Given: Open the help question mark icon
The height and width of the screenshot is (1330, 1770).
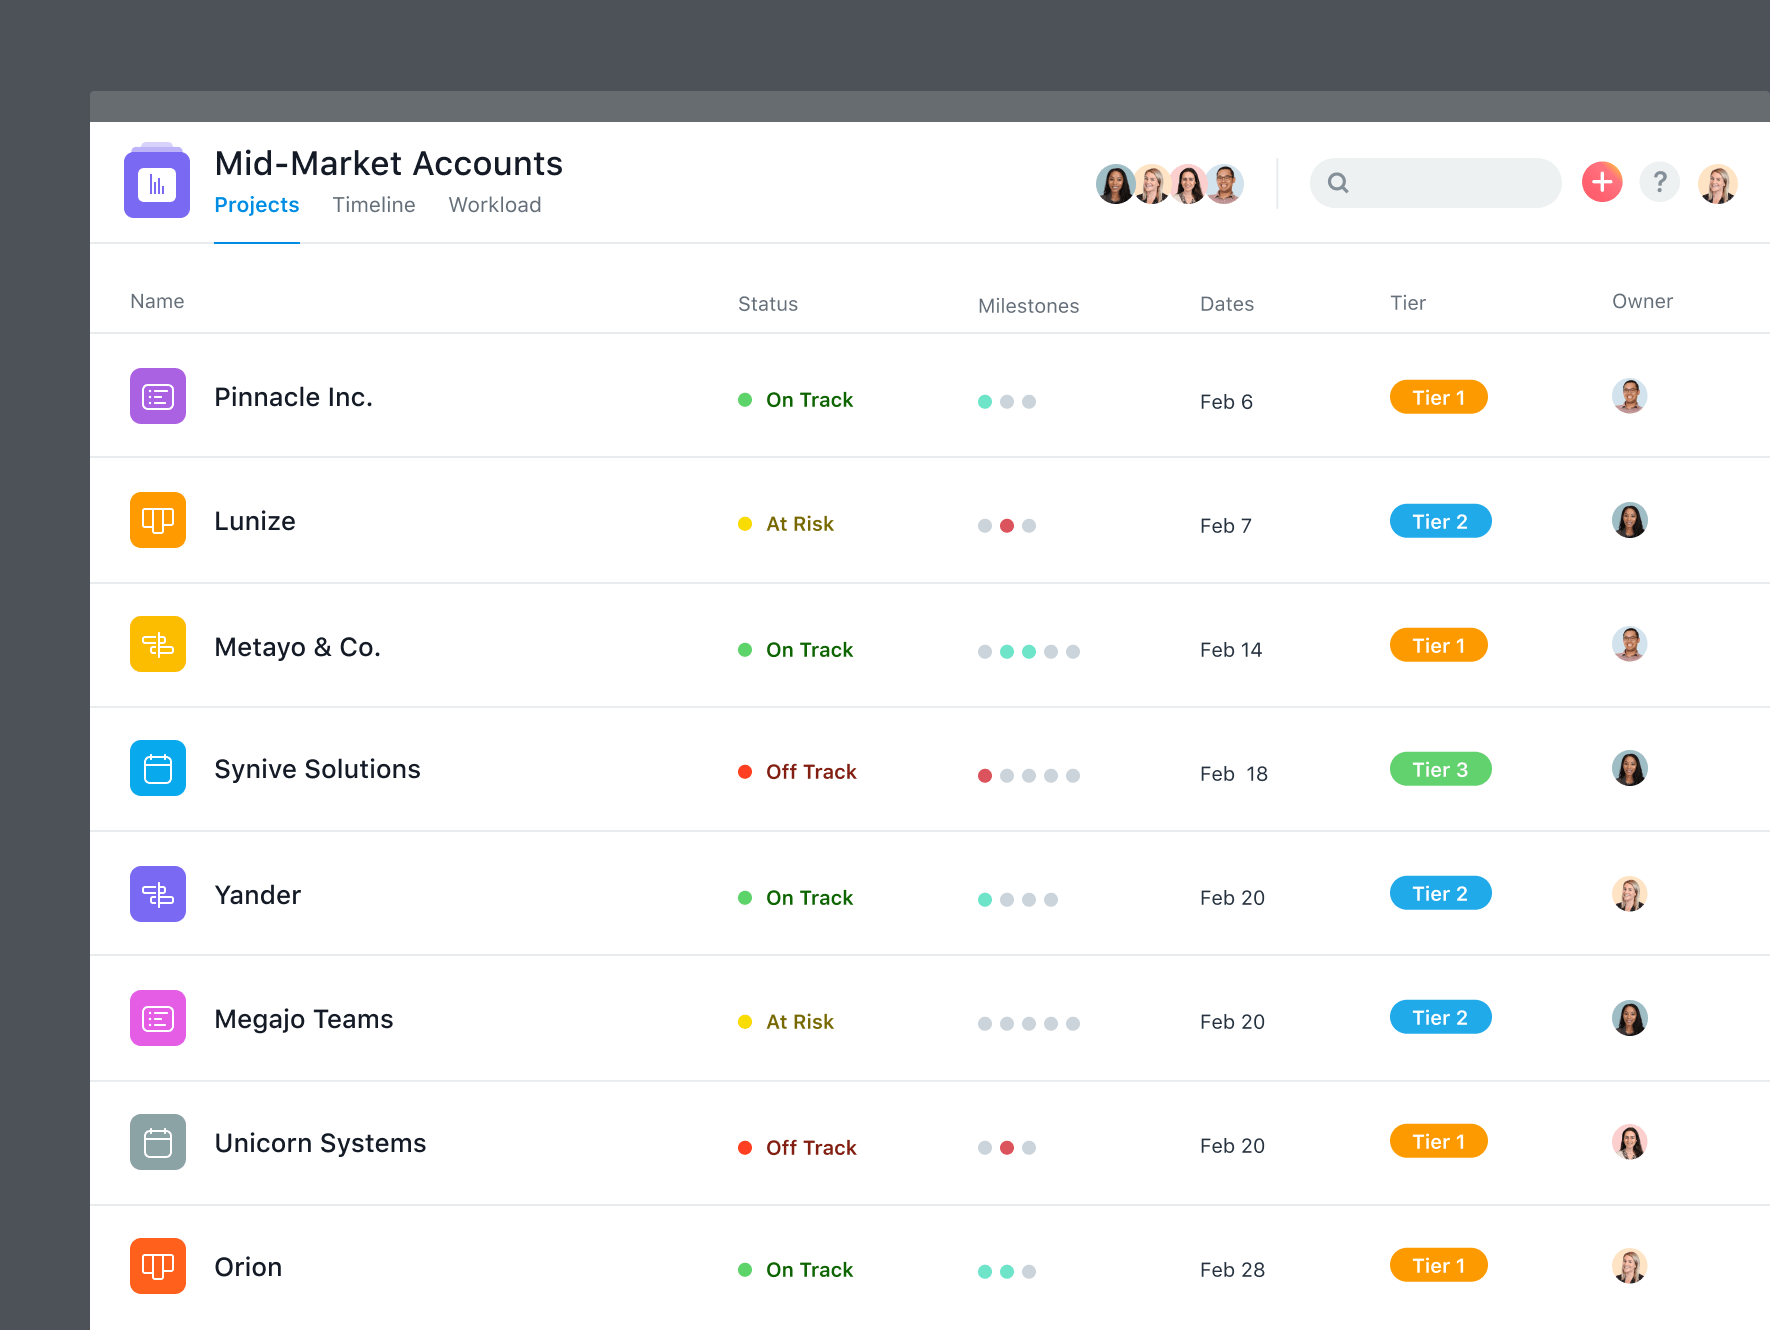Looking at the screenshot, I should click(x=1660, y=183).
